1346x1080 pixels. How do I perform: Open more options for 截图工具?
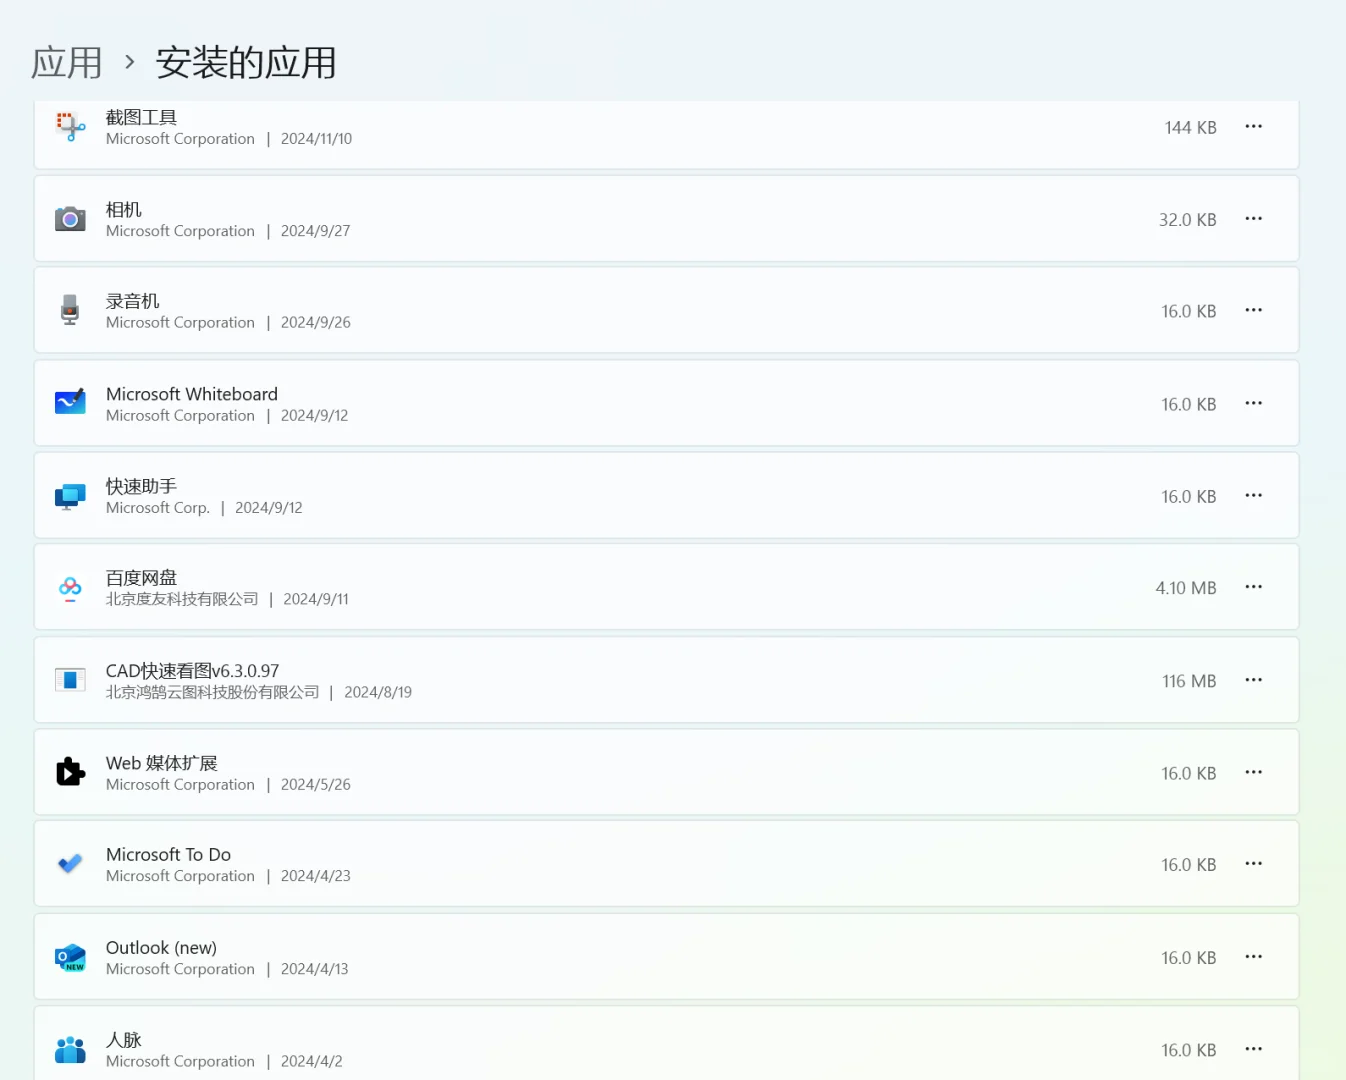tap(1253, 126)
